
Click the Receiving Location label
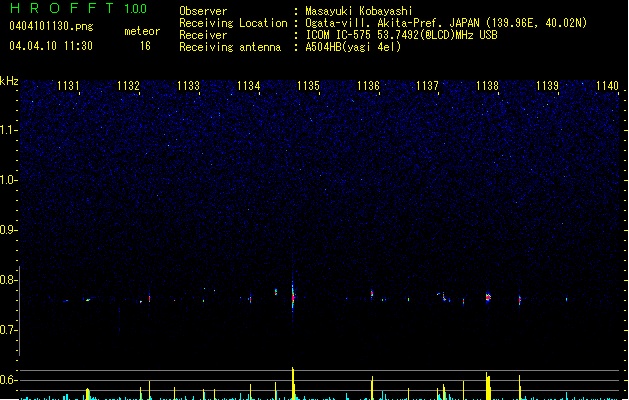(x=233, y=23)
